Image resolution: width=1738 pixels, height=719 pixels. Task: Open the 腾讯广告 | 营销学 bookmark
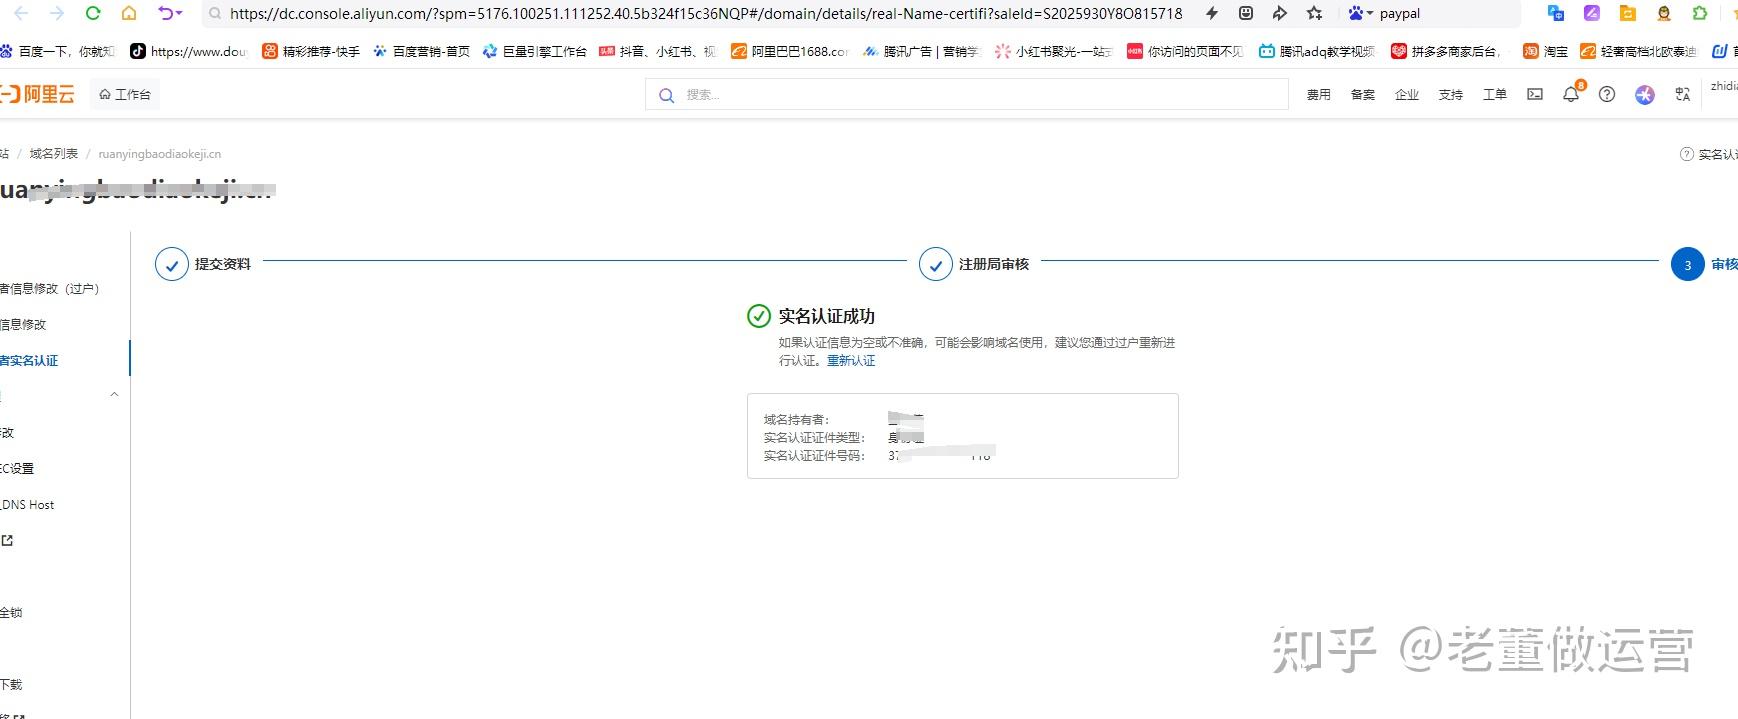922,51
